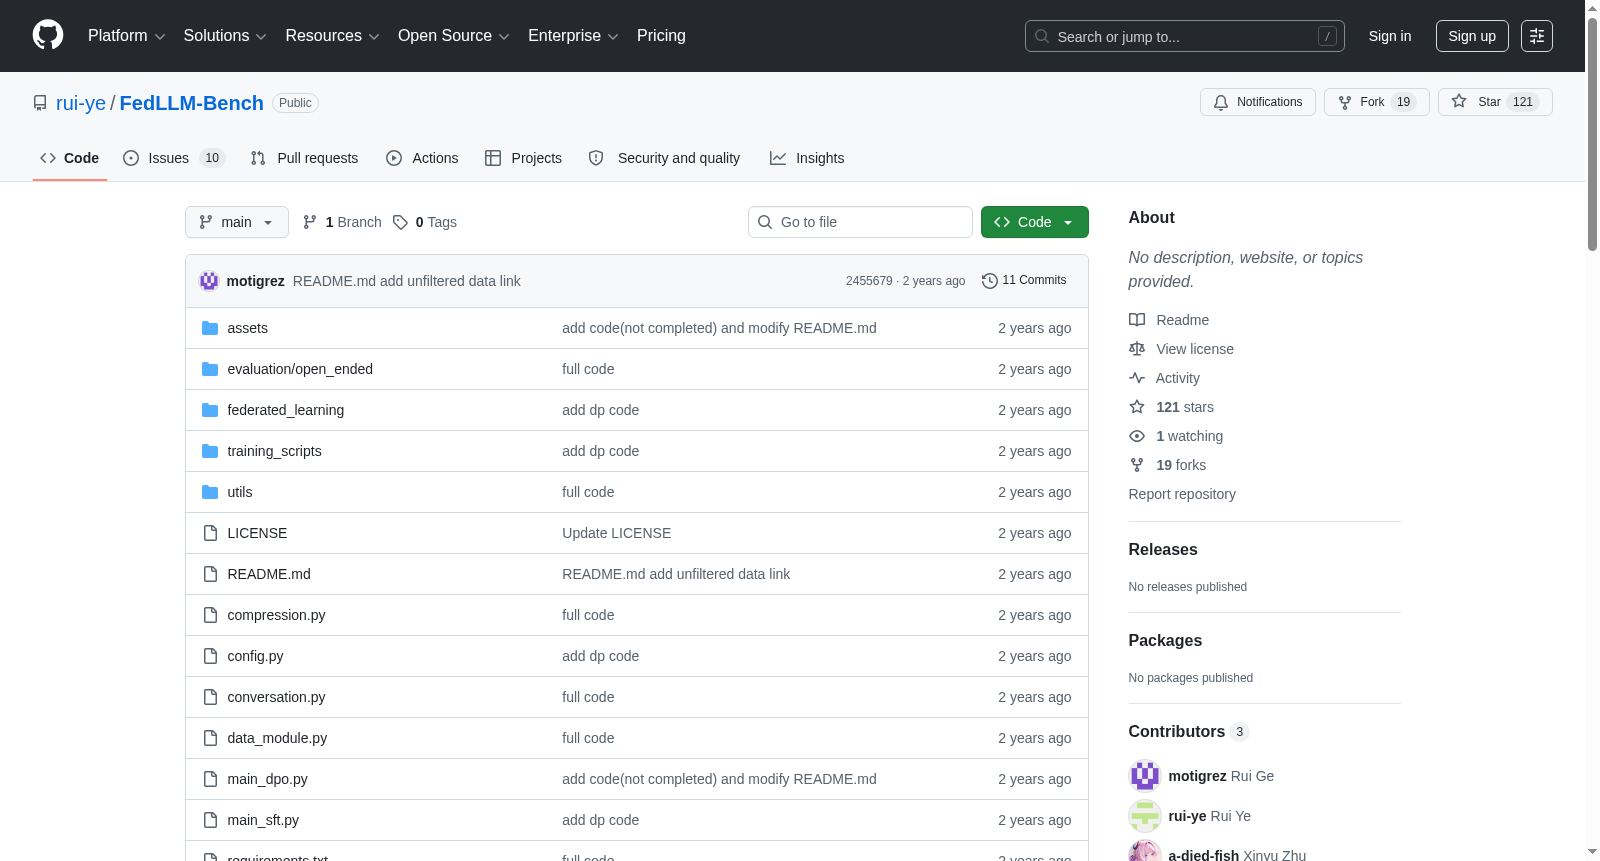This screenshot has width=1600, height=861.
Task: Open the config.py file link
Action: pos(255,656)
